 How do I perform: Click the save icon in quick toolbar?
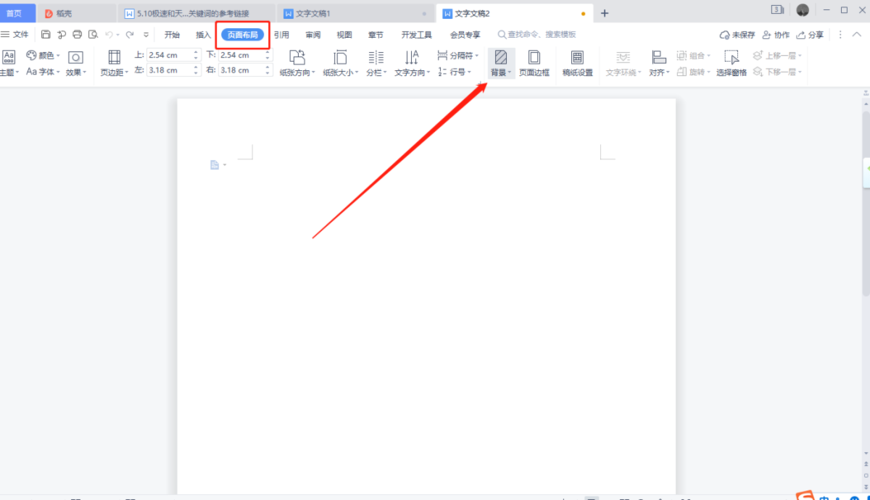(46, 34)
